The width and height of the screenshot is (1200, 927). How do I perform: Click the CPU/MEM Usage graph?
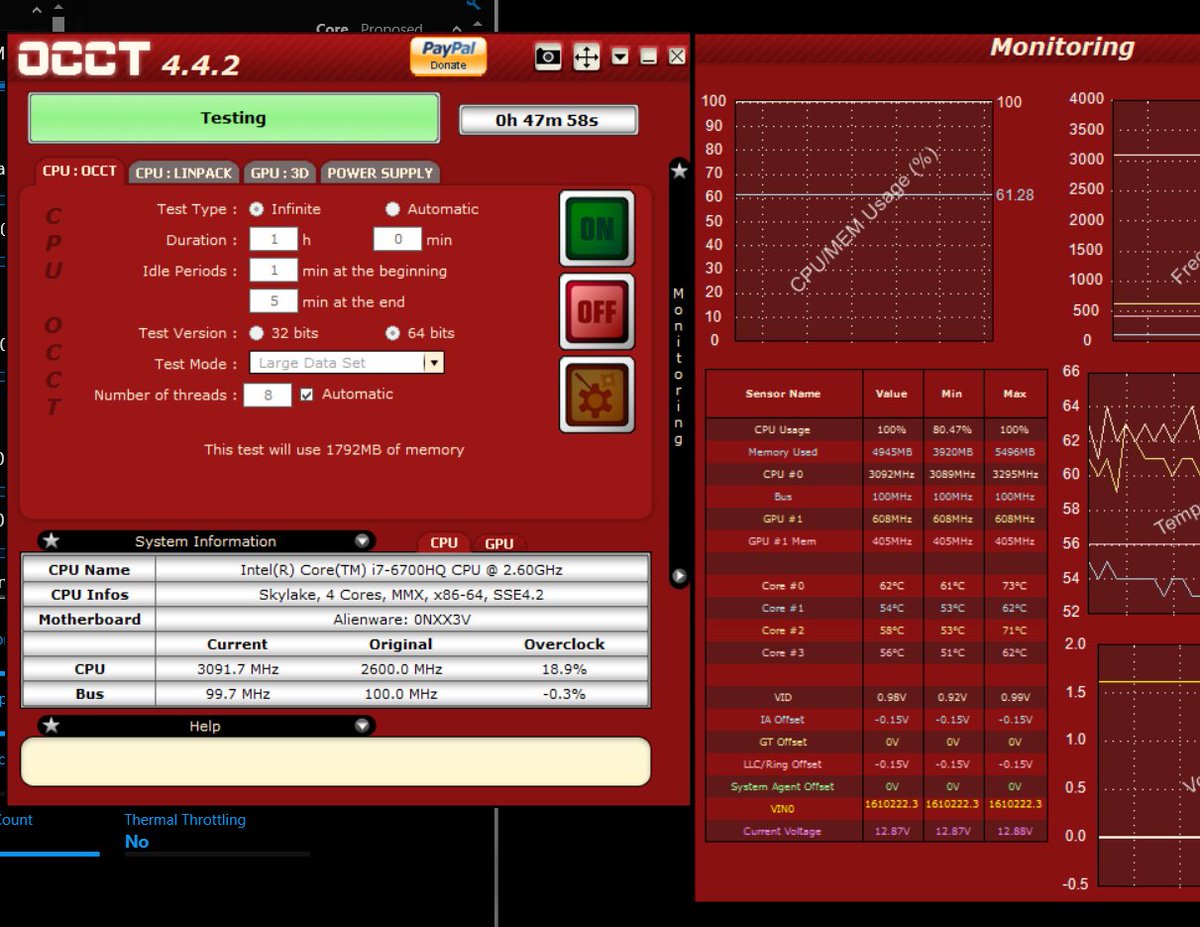click(864, 221)
